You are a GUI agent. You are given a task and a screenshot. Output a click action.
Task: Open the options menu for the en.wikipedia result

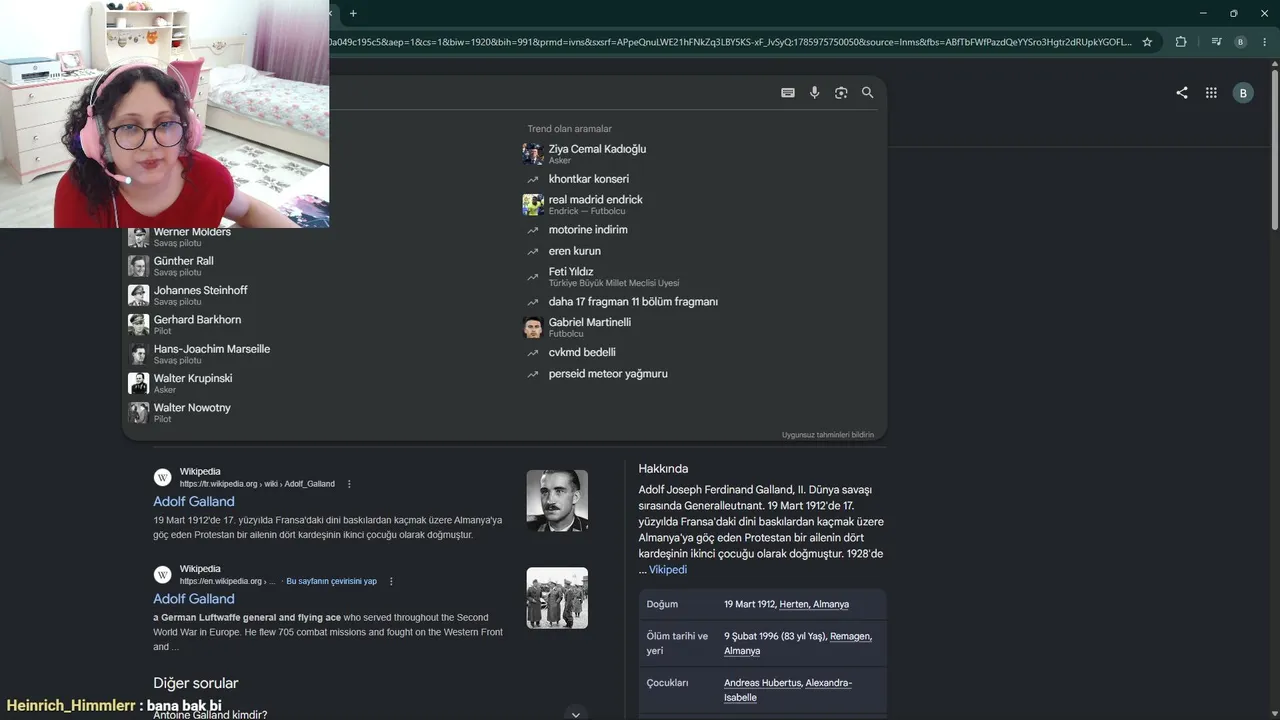[391, 581]
